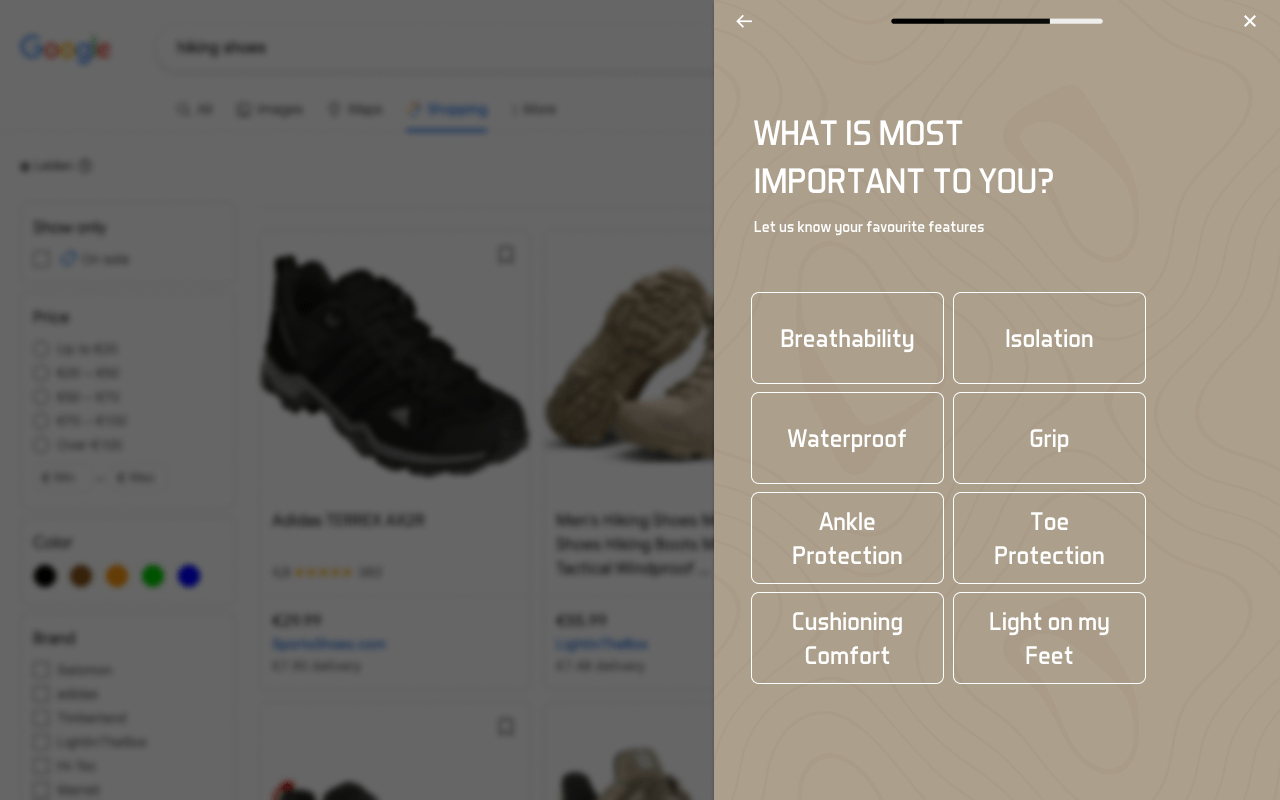The width and height of the screenshot is (1280, 800).
Task: Click the Google logo
Action: tap(65, 48)
